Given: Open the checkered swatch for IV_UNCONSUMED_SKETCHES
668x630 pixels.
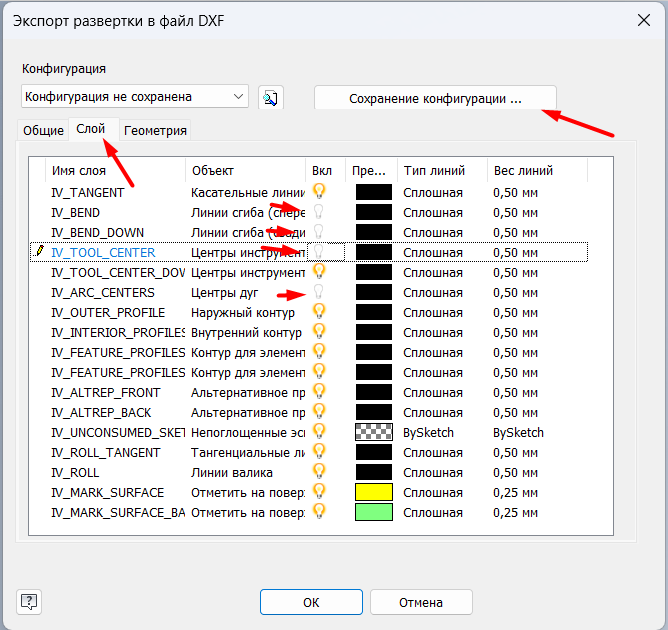Looking at the screenshot, I should coord(374,432).
